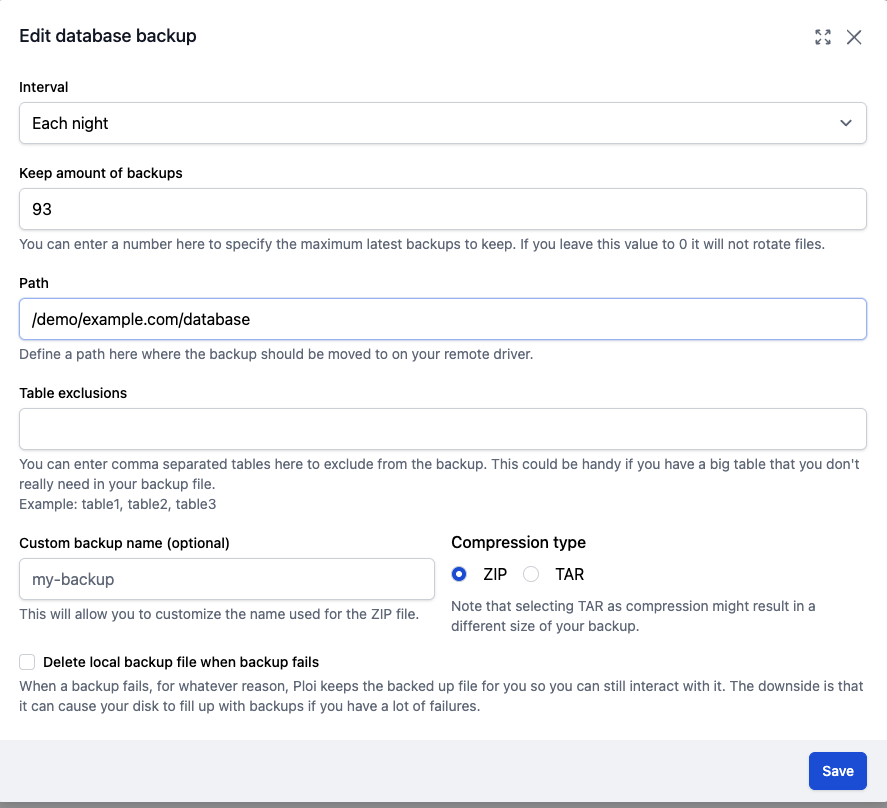Choose the TAR compression radio button
Screen dimensions: 887x808
[531, 574]
